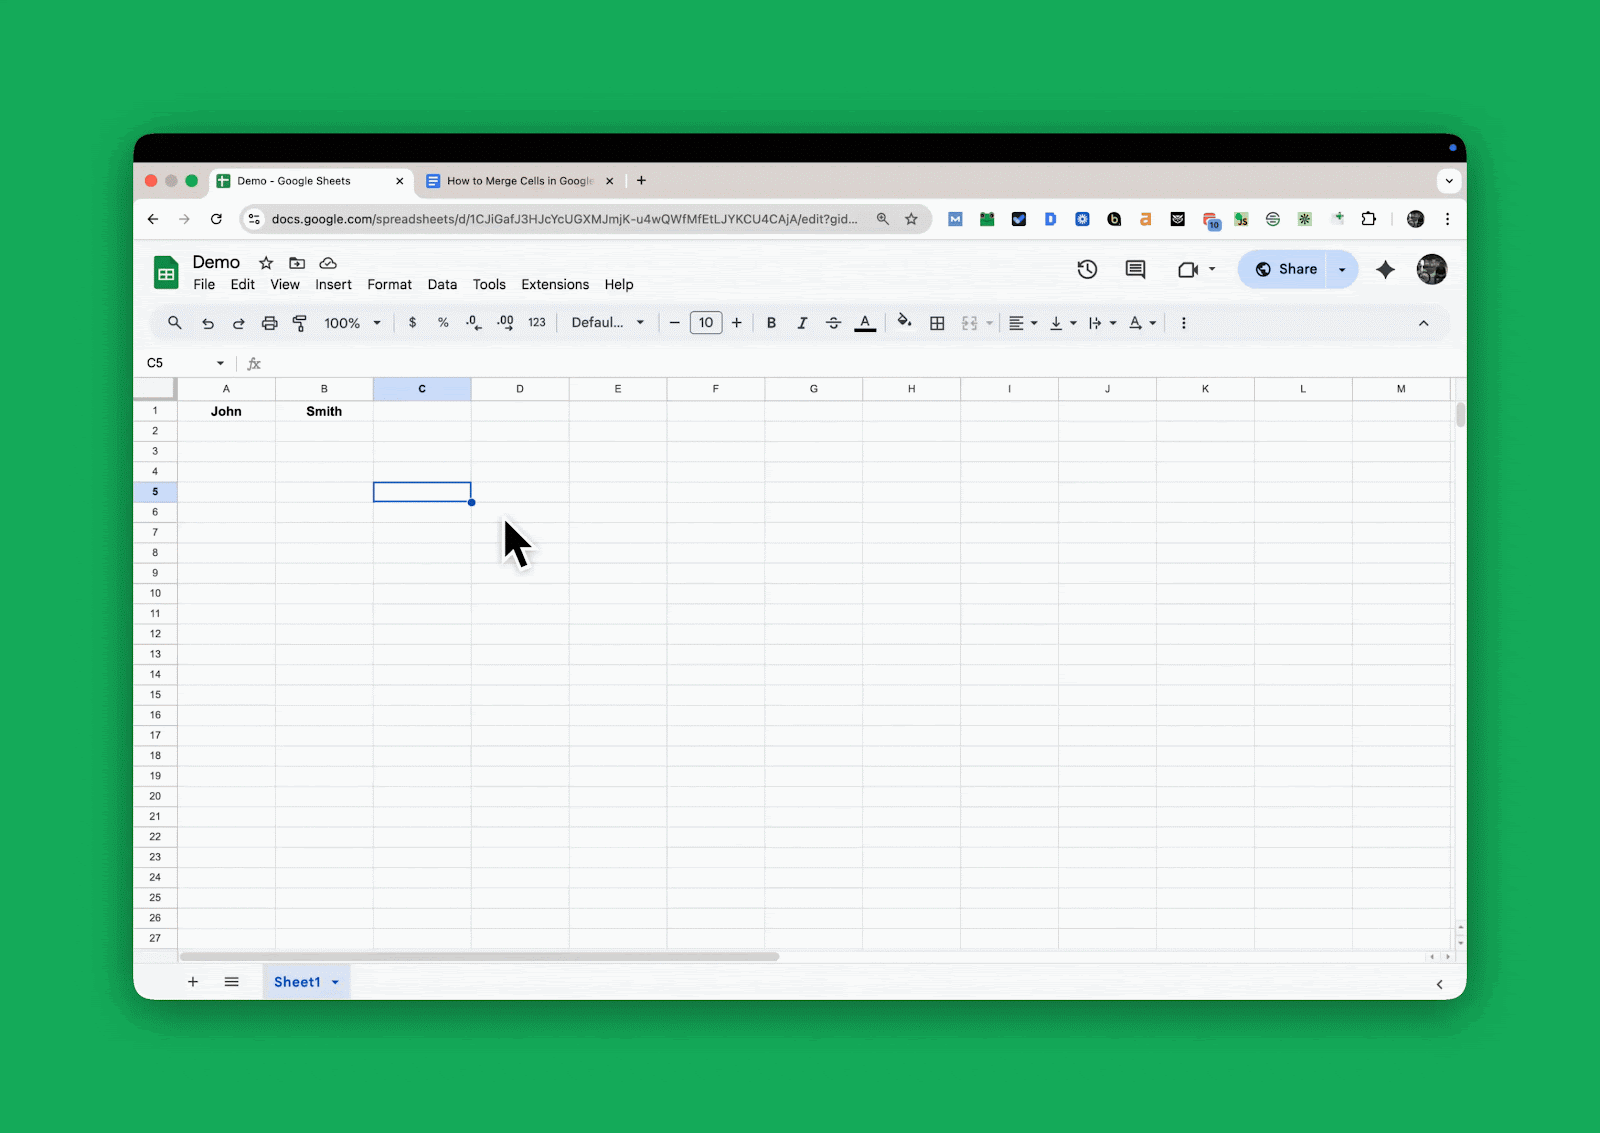Click the Share button
This screenshot has height=1133, width=1600.
point(1287,269)
